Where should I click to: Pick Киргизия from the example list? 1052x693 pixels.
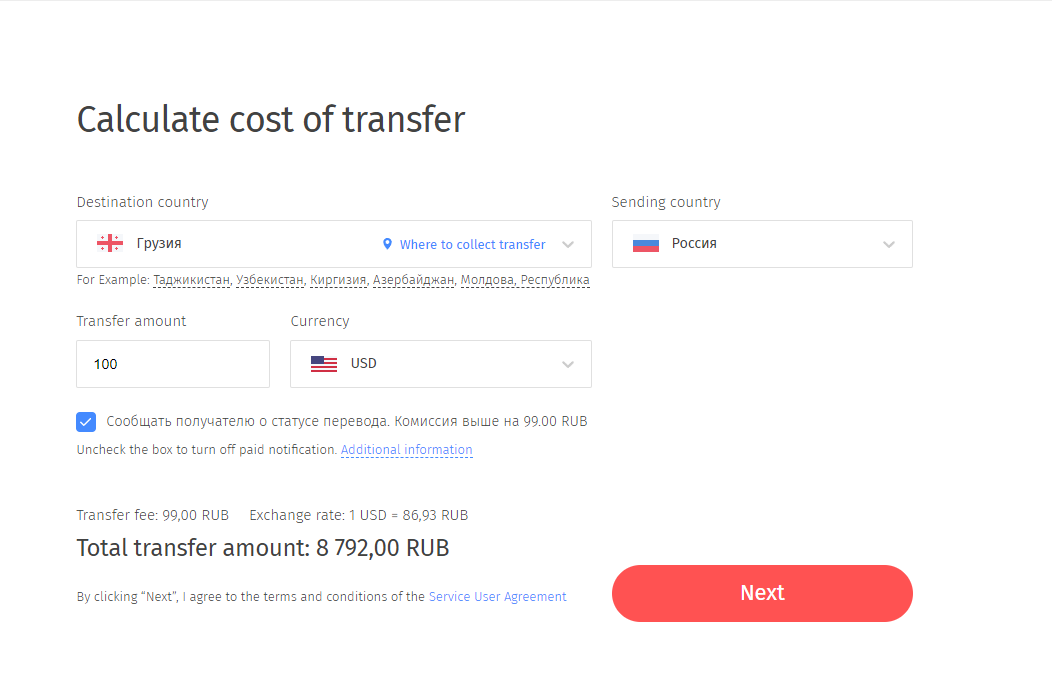[x=338, y=280]
